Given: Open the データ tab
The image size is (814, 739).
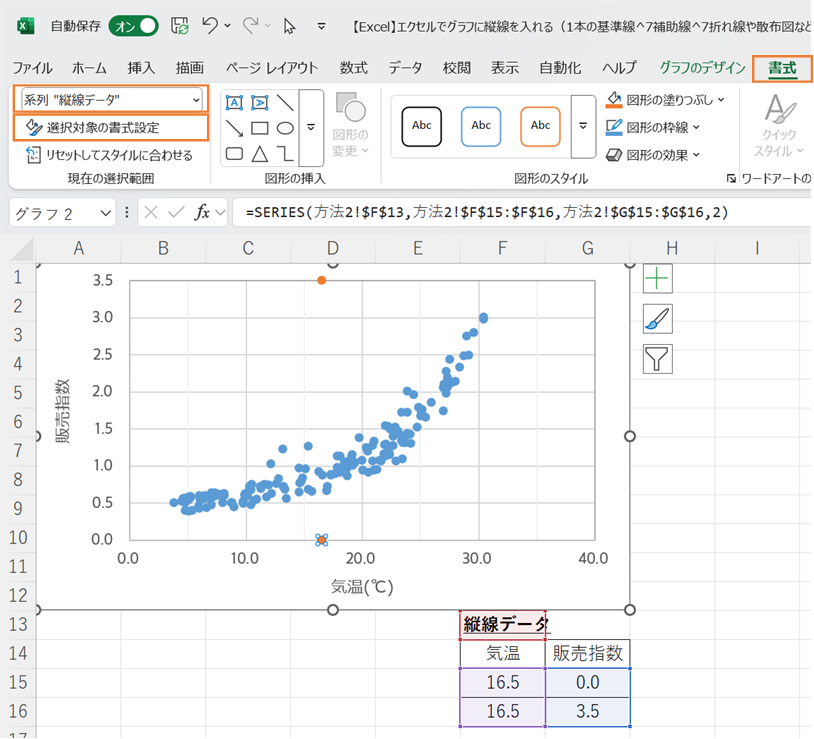Looking at the screenshot, I should click(405, 68).
